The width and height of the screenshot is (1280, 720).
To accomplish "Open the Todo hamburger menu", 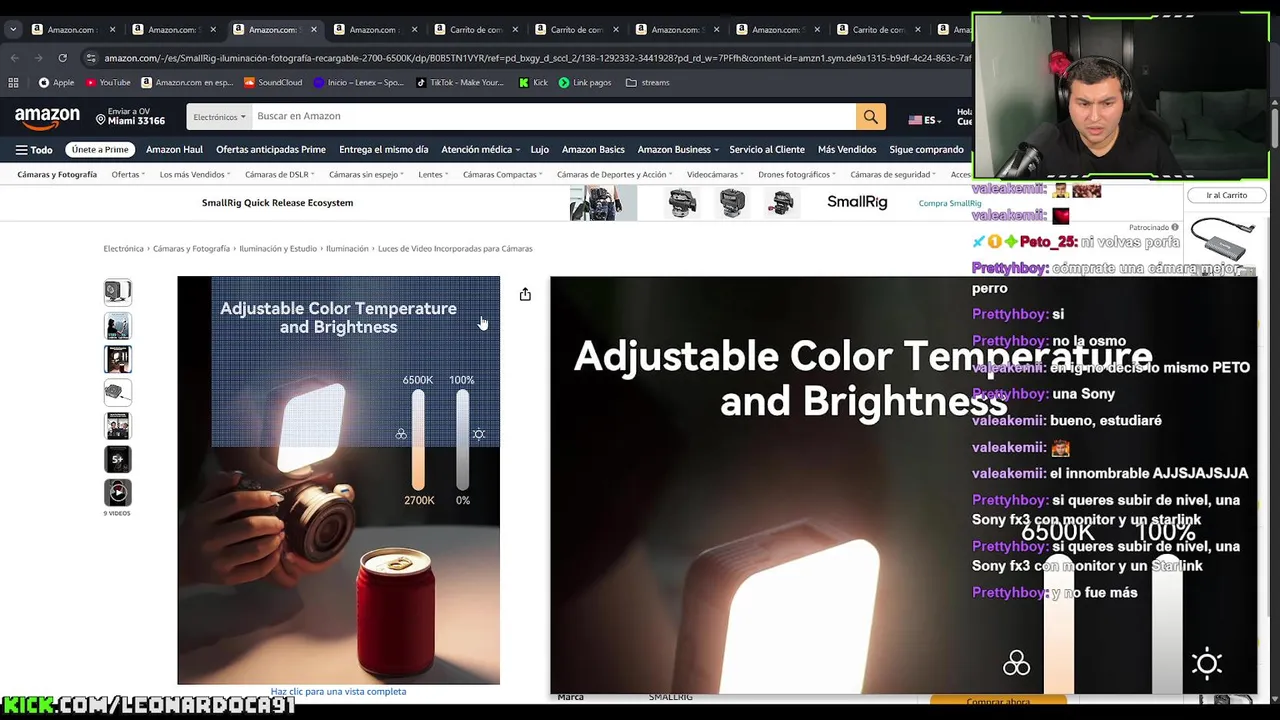I will point(33,150).
